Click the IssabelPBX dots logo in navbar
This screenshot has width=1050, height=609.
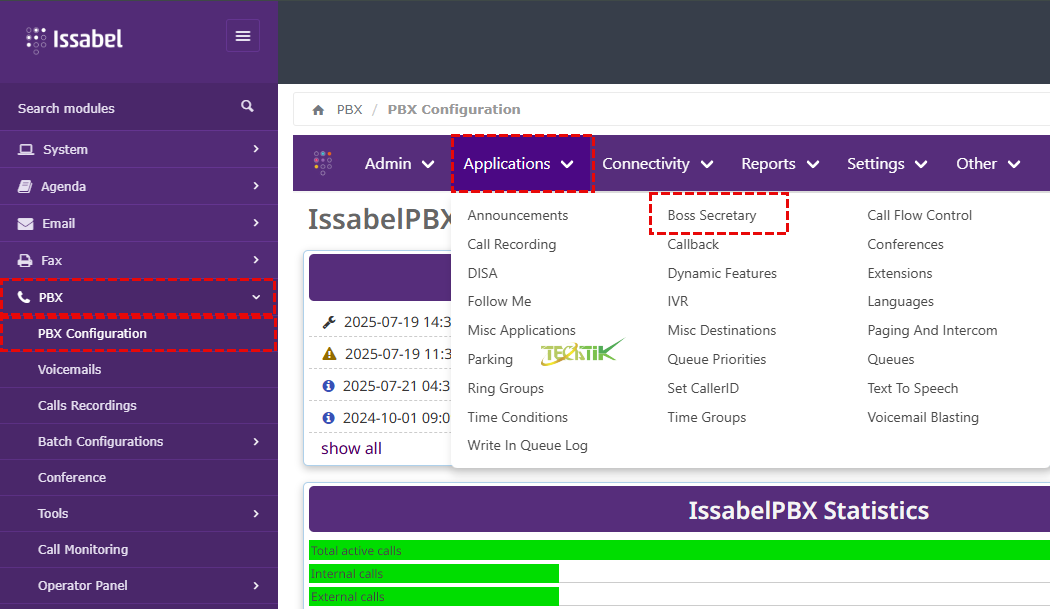323,163
